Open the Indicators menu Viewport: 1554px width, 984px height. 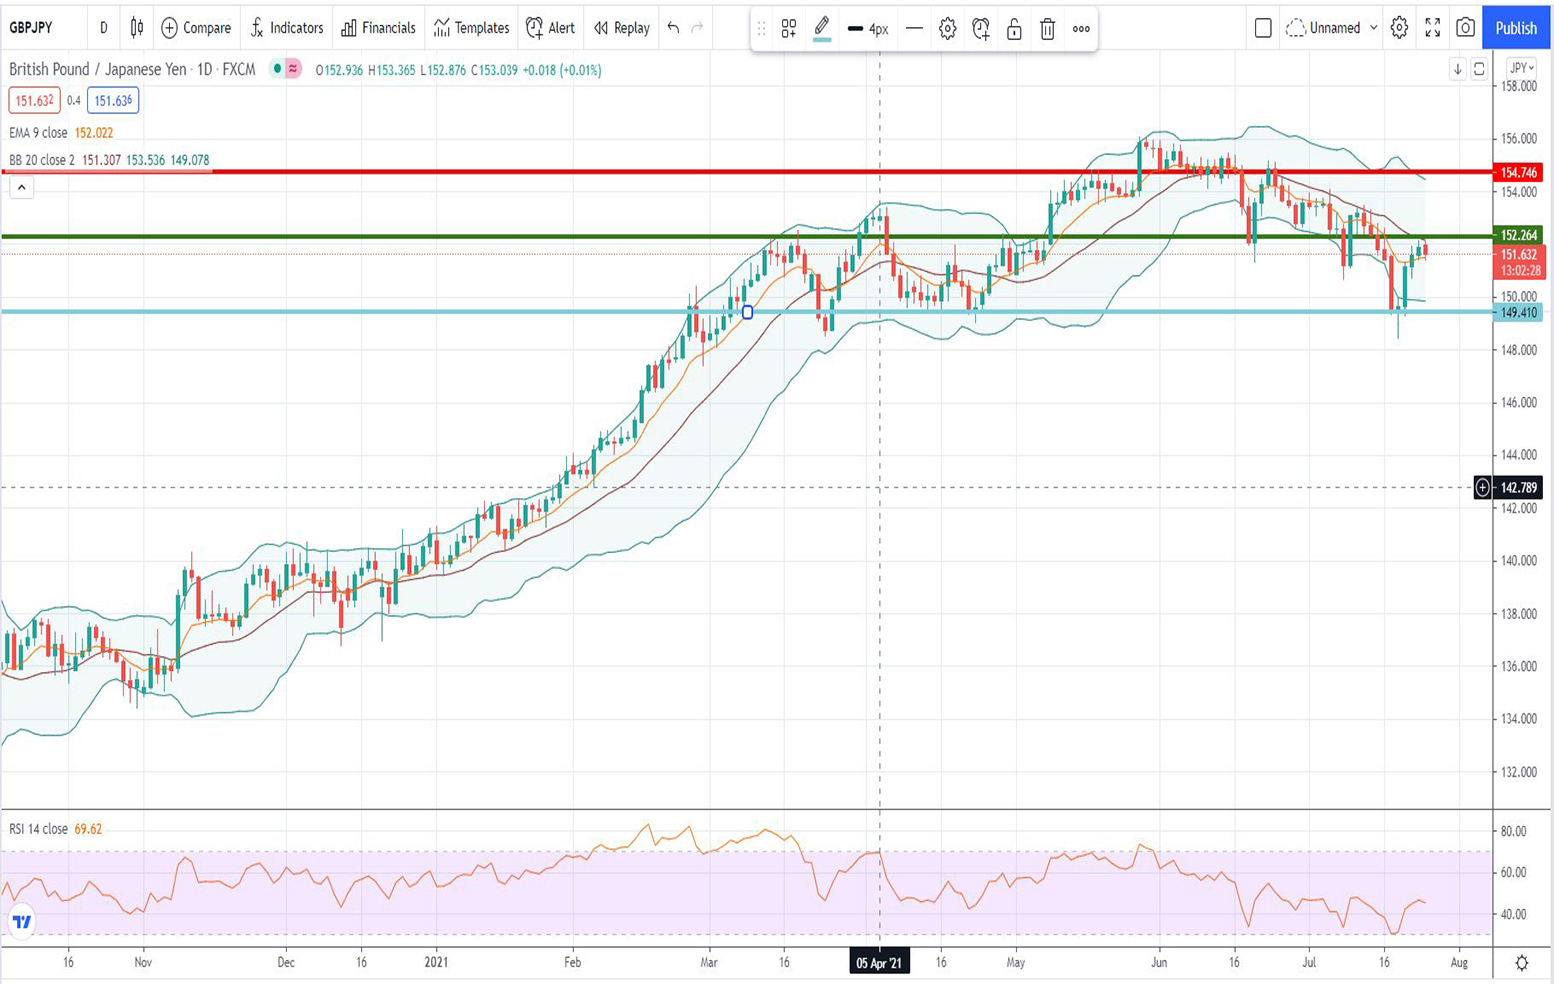[286, 28]
